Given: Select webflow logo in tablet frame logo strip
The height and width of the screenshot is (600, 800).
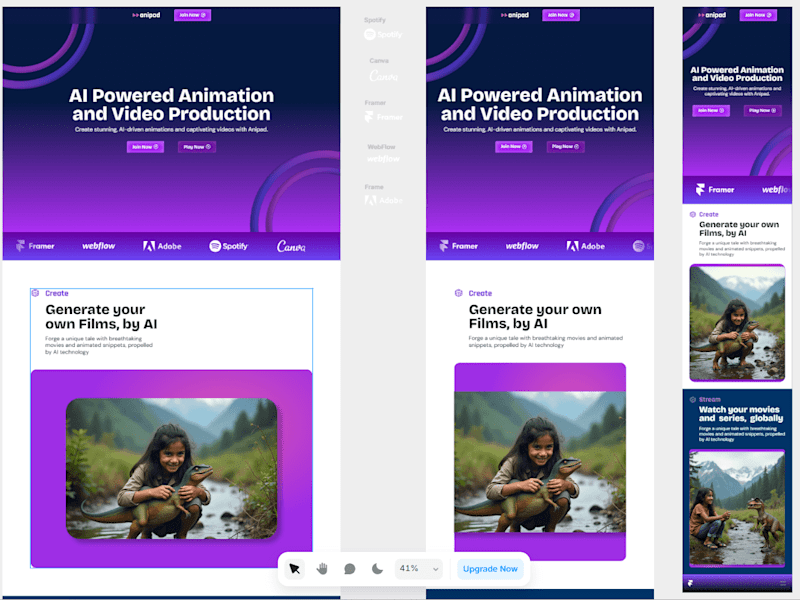Looking at the screenshot, I should pyautogui.click(x=522, y=246).
